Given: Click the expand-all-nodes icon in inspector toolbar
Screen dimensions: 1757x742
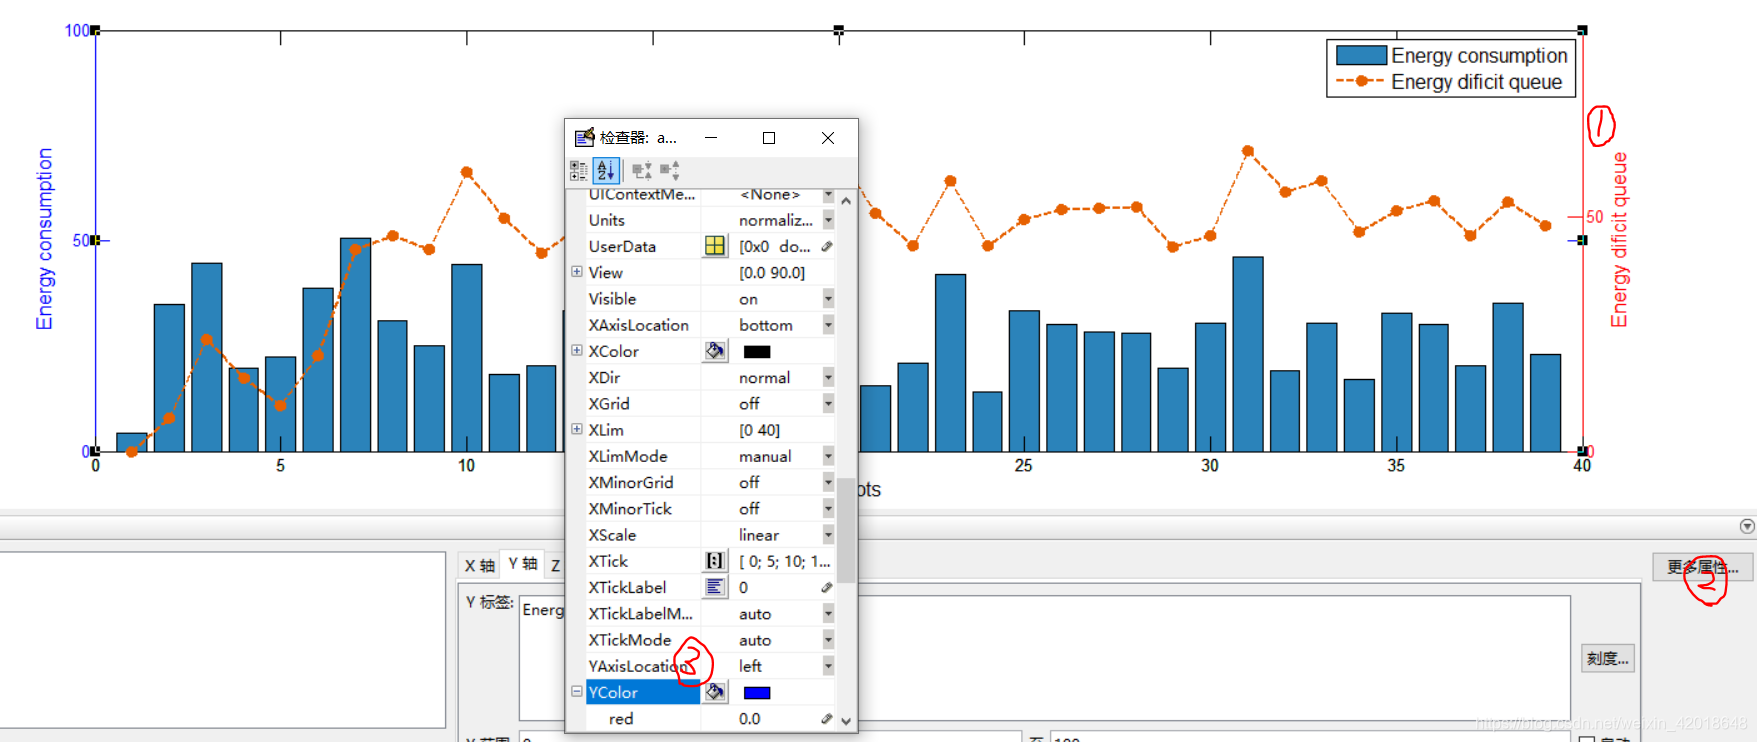Looking at the screenshot, I should pyautogui.click(x=642, y=171).
